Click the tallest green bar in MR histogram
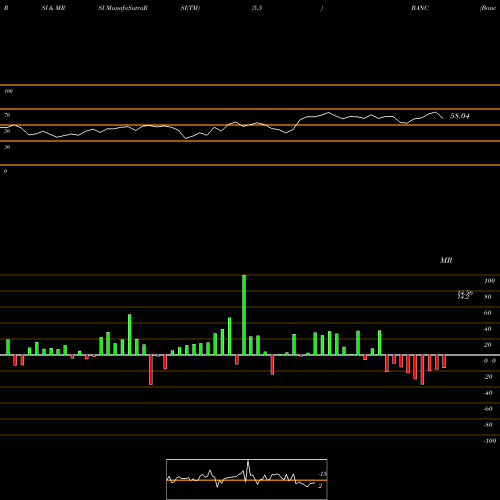 click(x=244, y=315)
